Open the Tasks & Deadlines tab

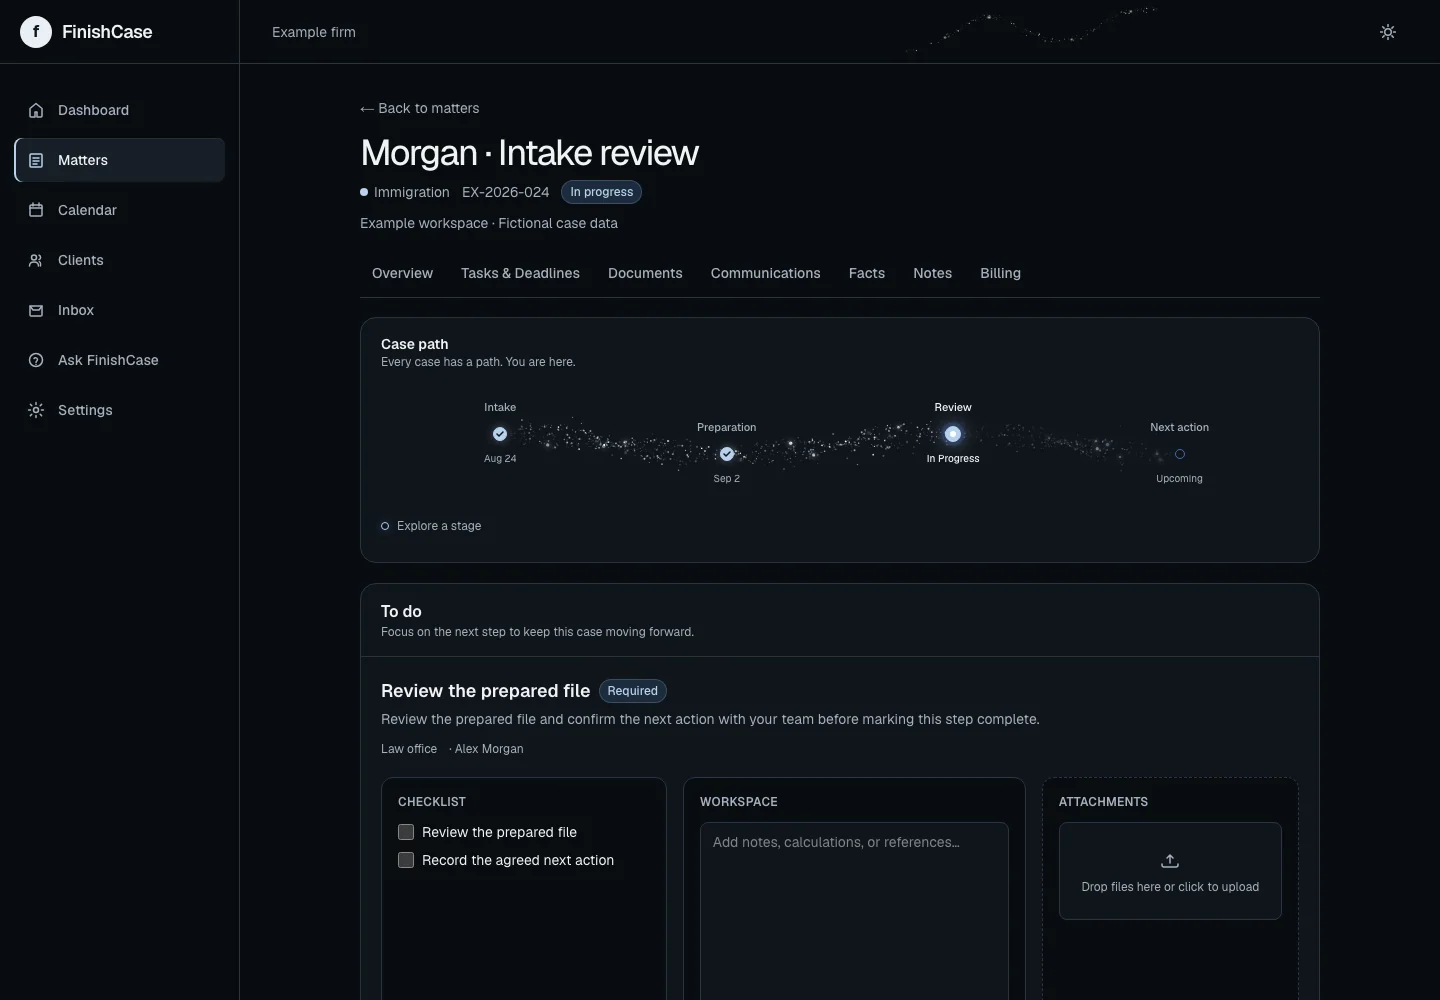pos(520,273)
